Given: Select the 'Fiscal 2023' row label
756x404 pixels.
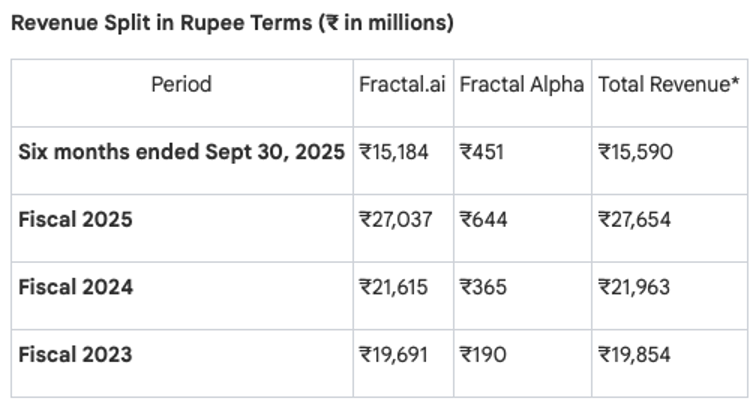Looking at the screenshot, I should [75, 354].
